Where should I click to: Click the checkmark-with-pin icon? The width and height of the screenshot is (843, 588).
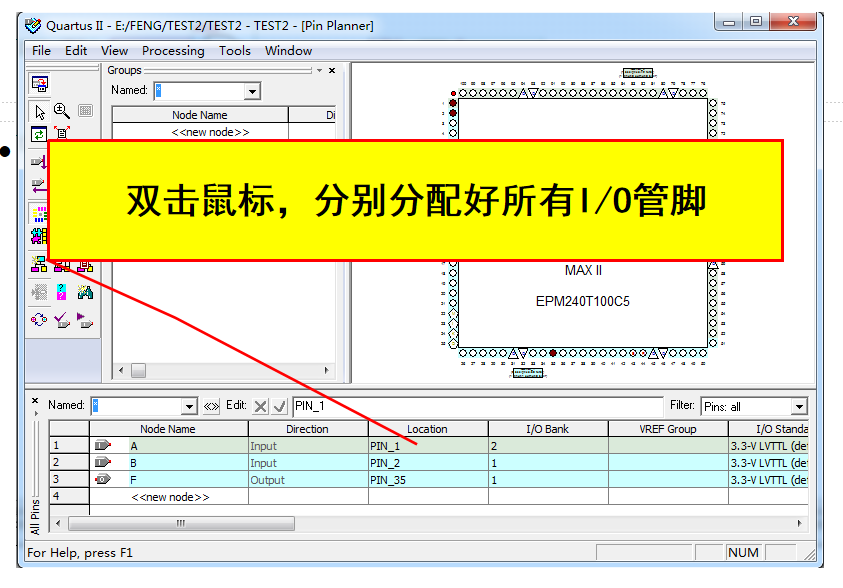click(62, 320)
